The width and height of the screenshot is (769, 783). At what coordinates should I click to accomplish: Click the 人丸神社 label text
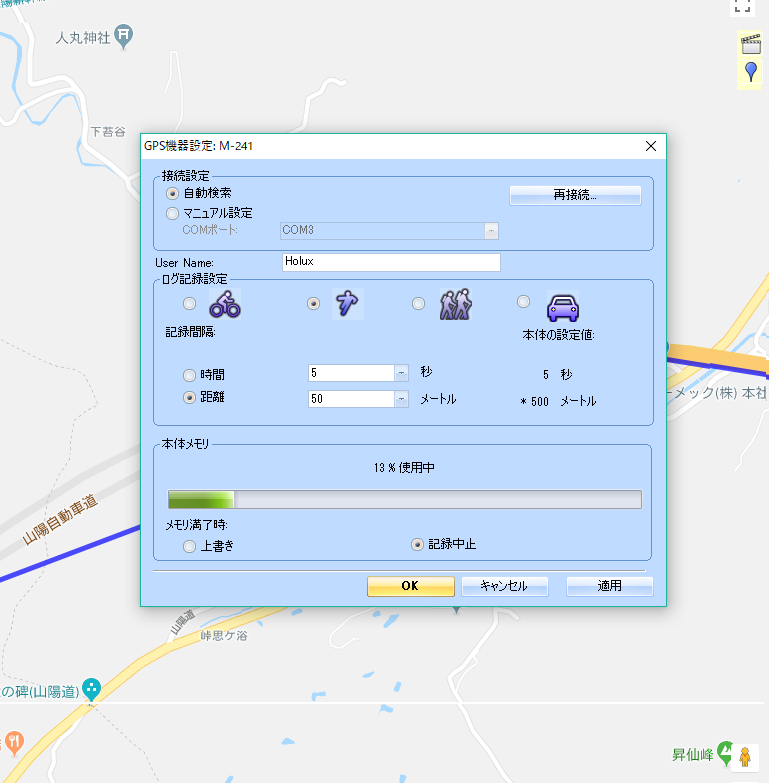83,38
